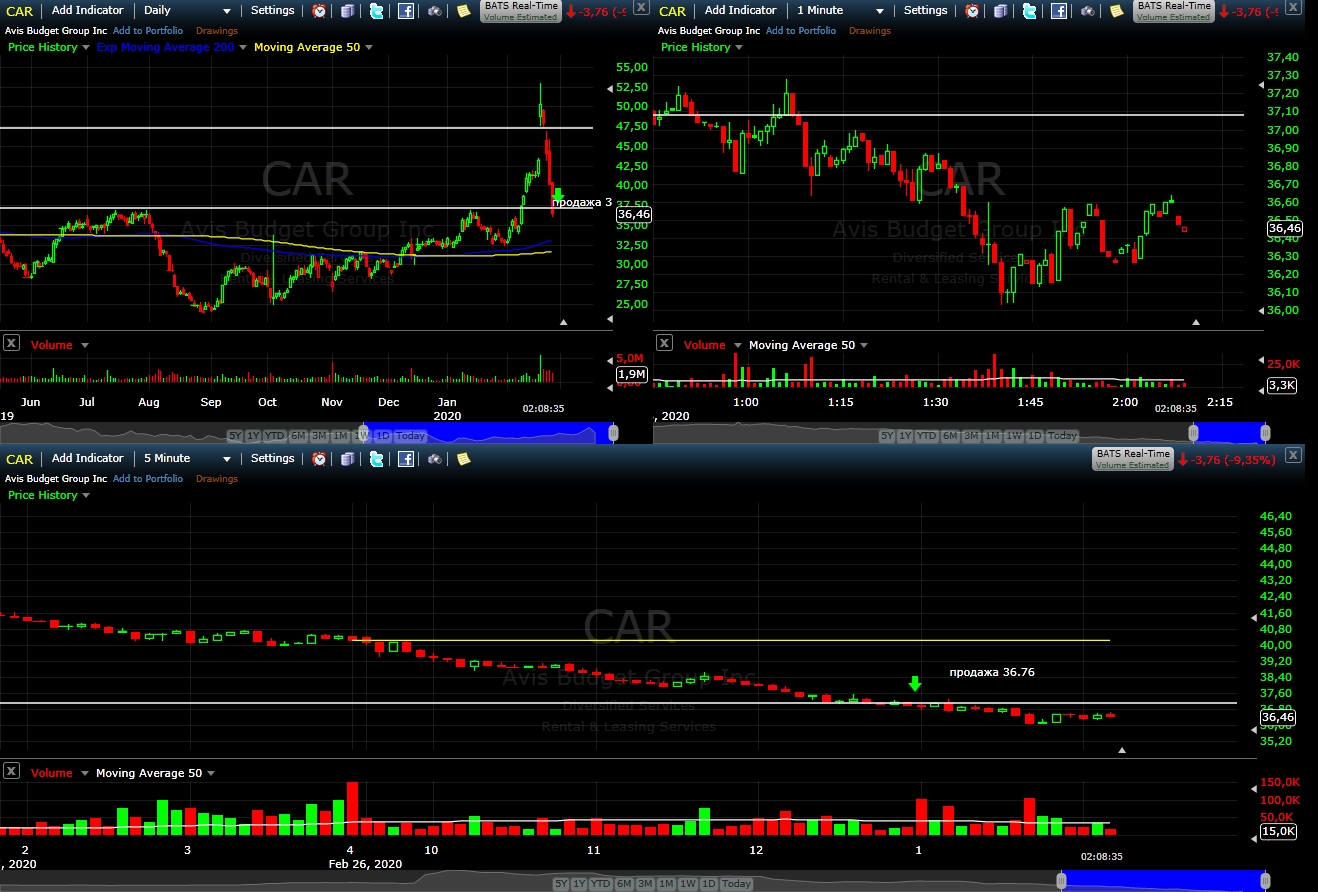Close the Volume panel in the 5 Minute chart

pos(11,771)
